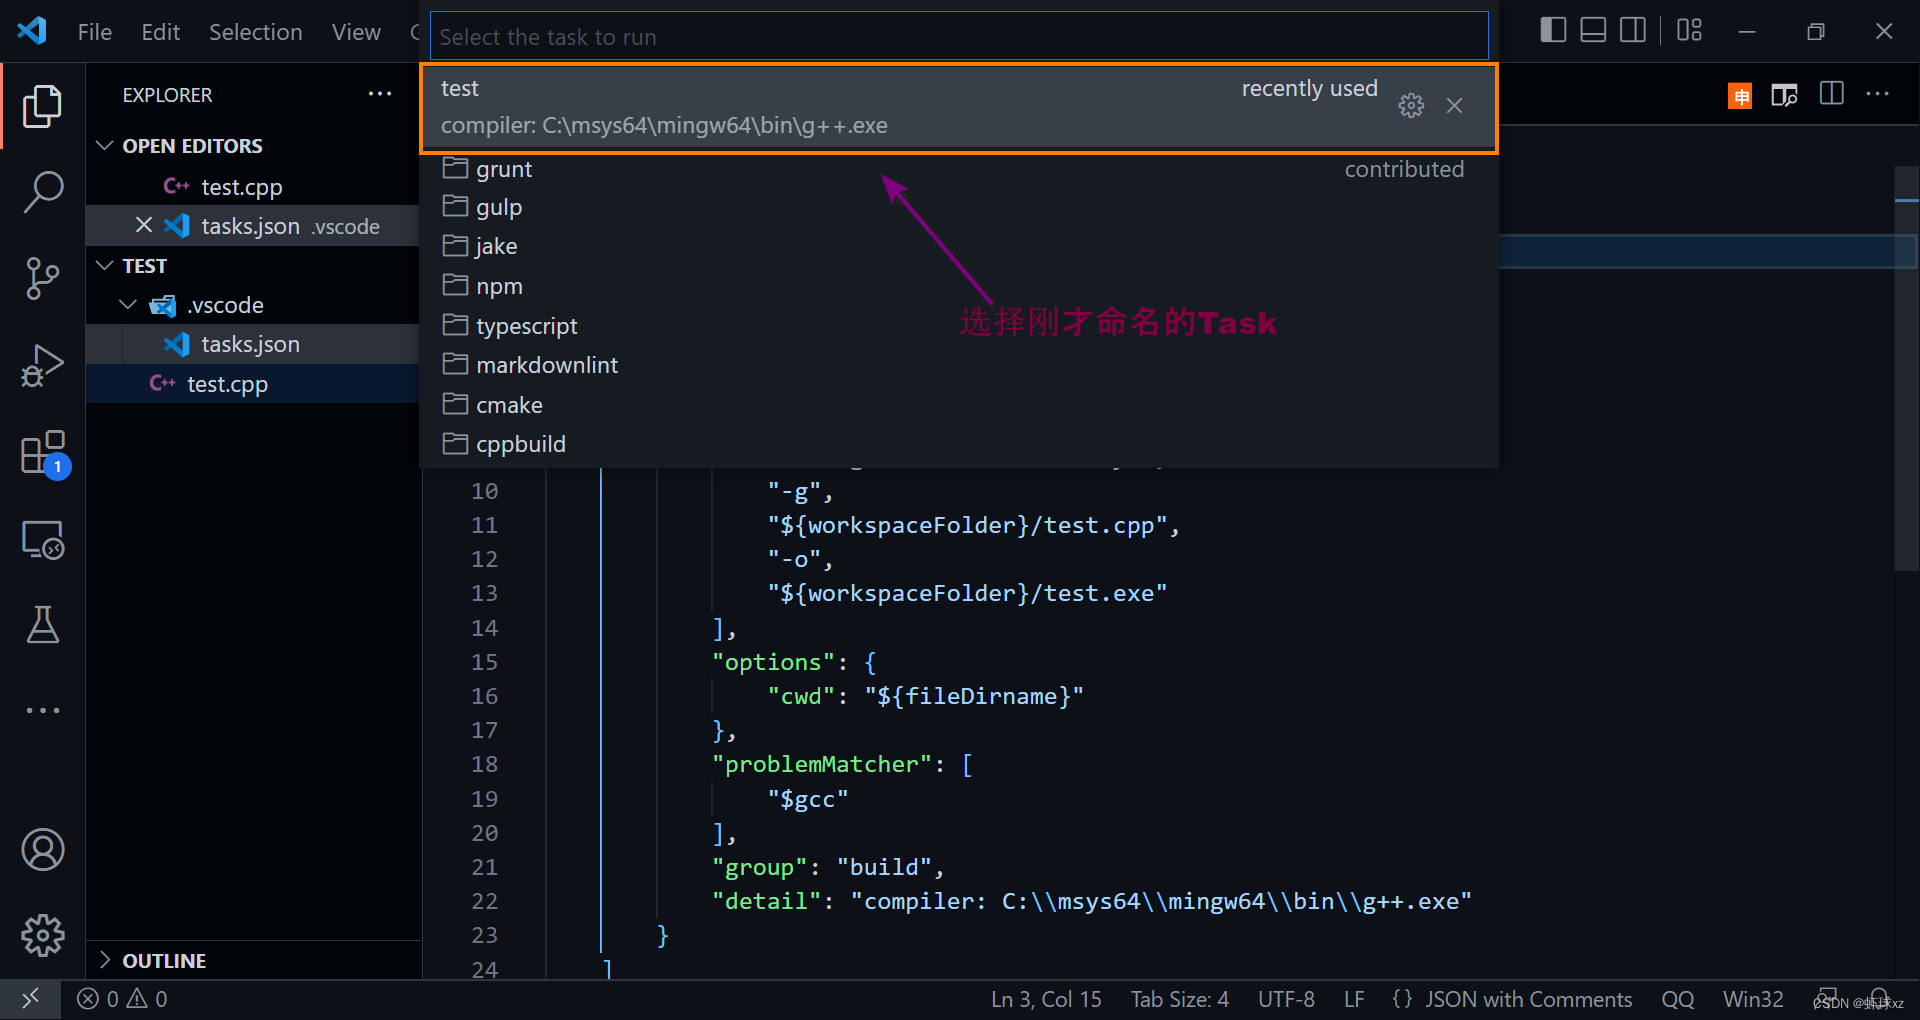
Task: Click the editor vertical scrollbar
Action: 1905,370
